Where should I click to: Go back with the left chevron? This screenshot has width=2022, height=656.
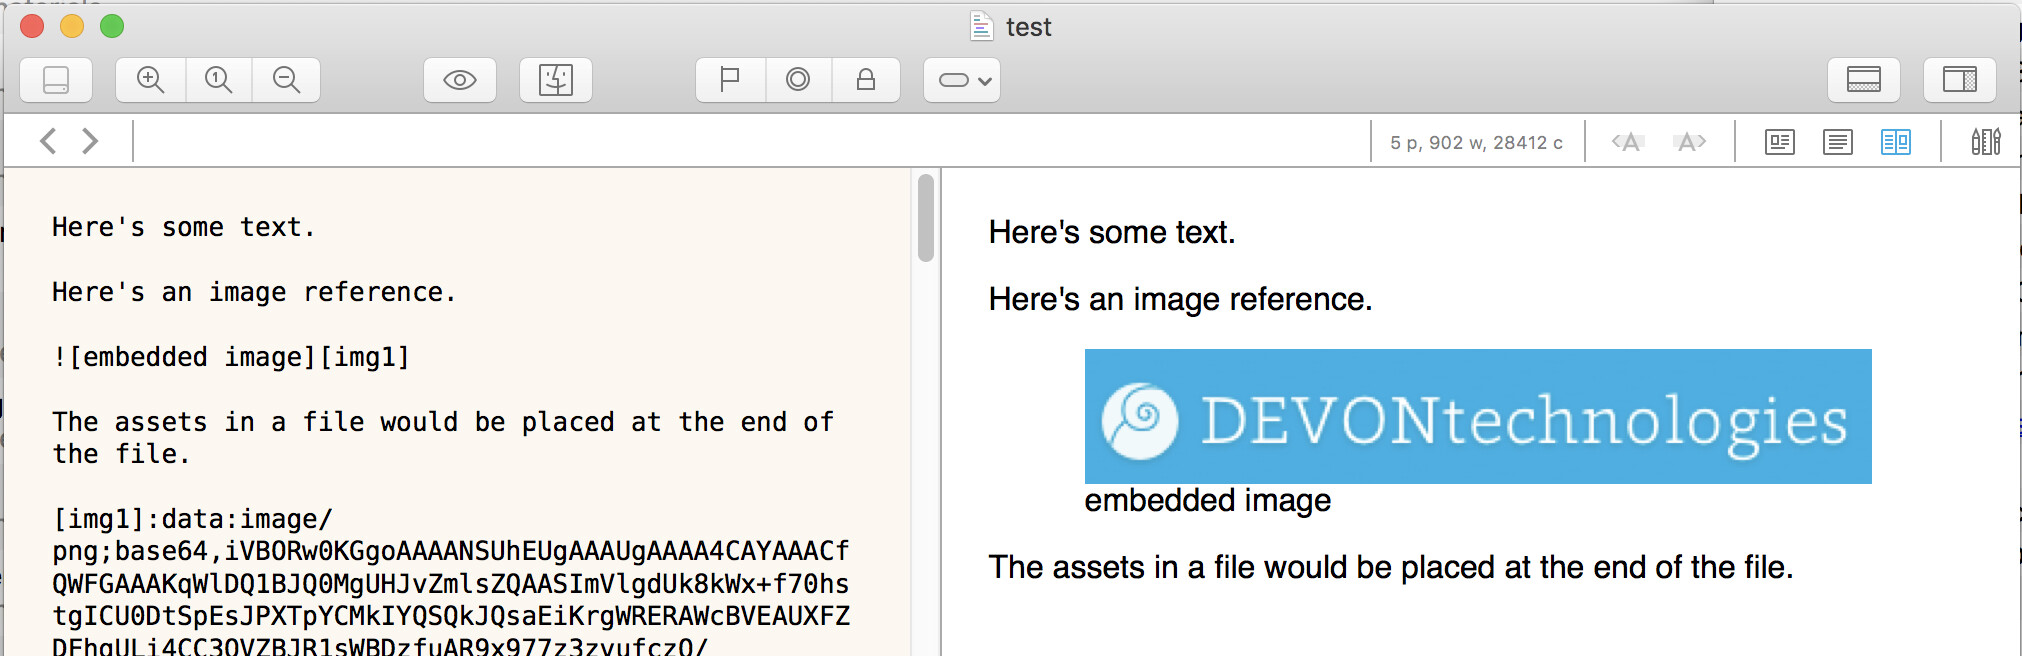(x=48, y=141)
